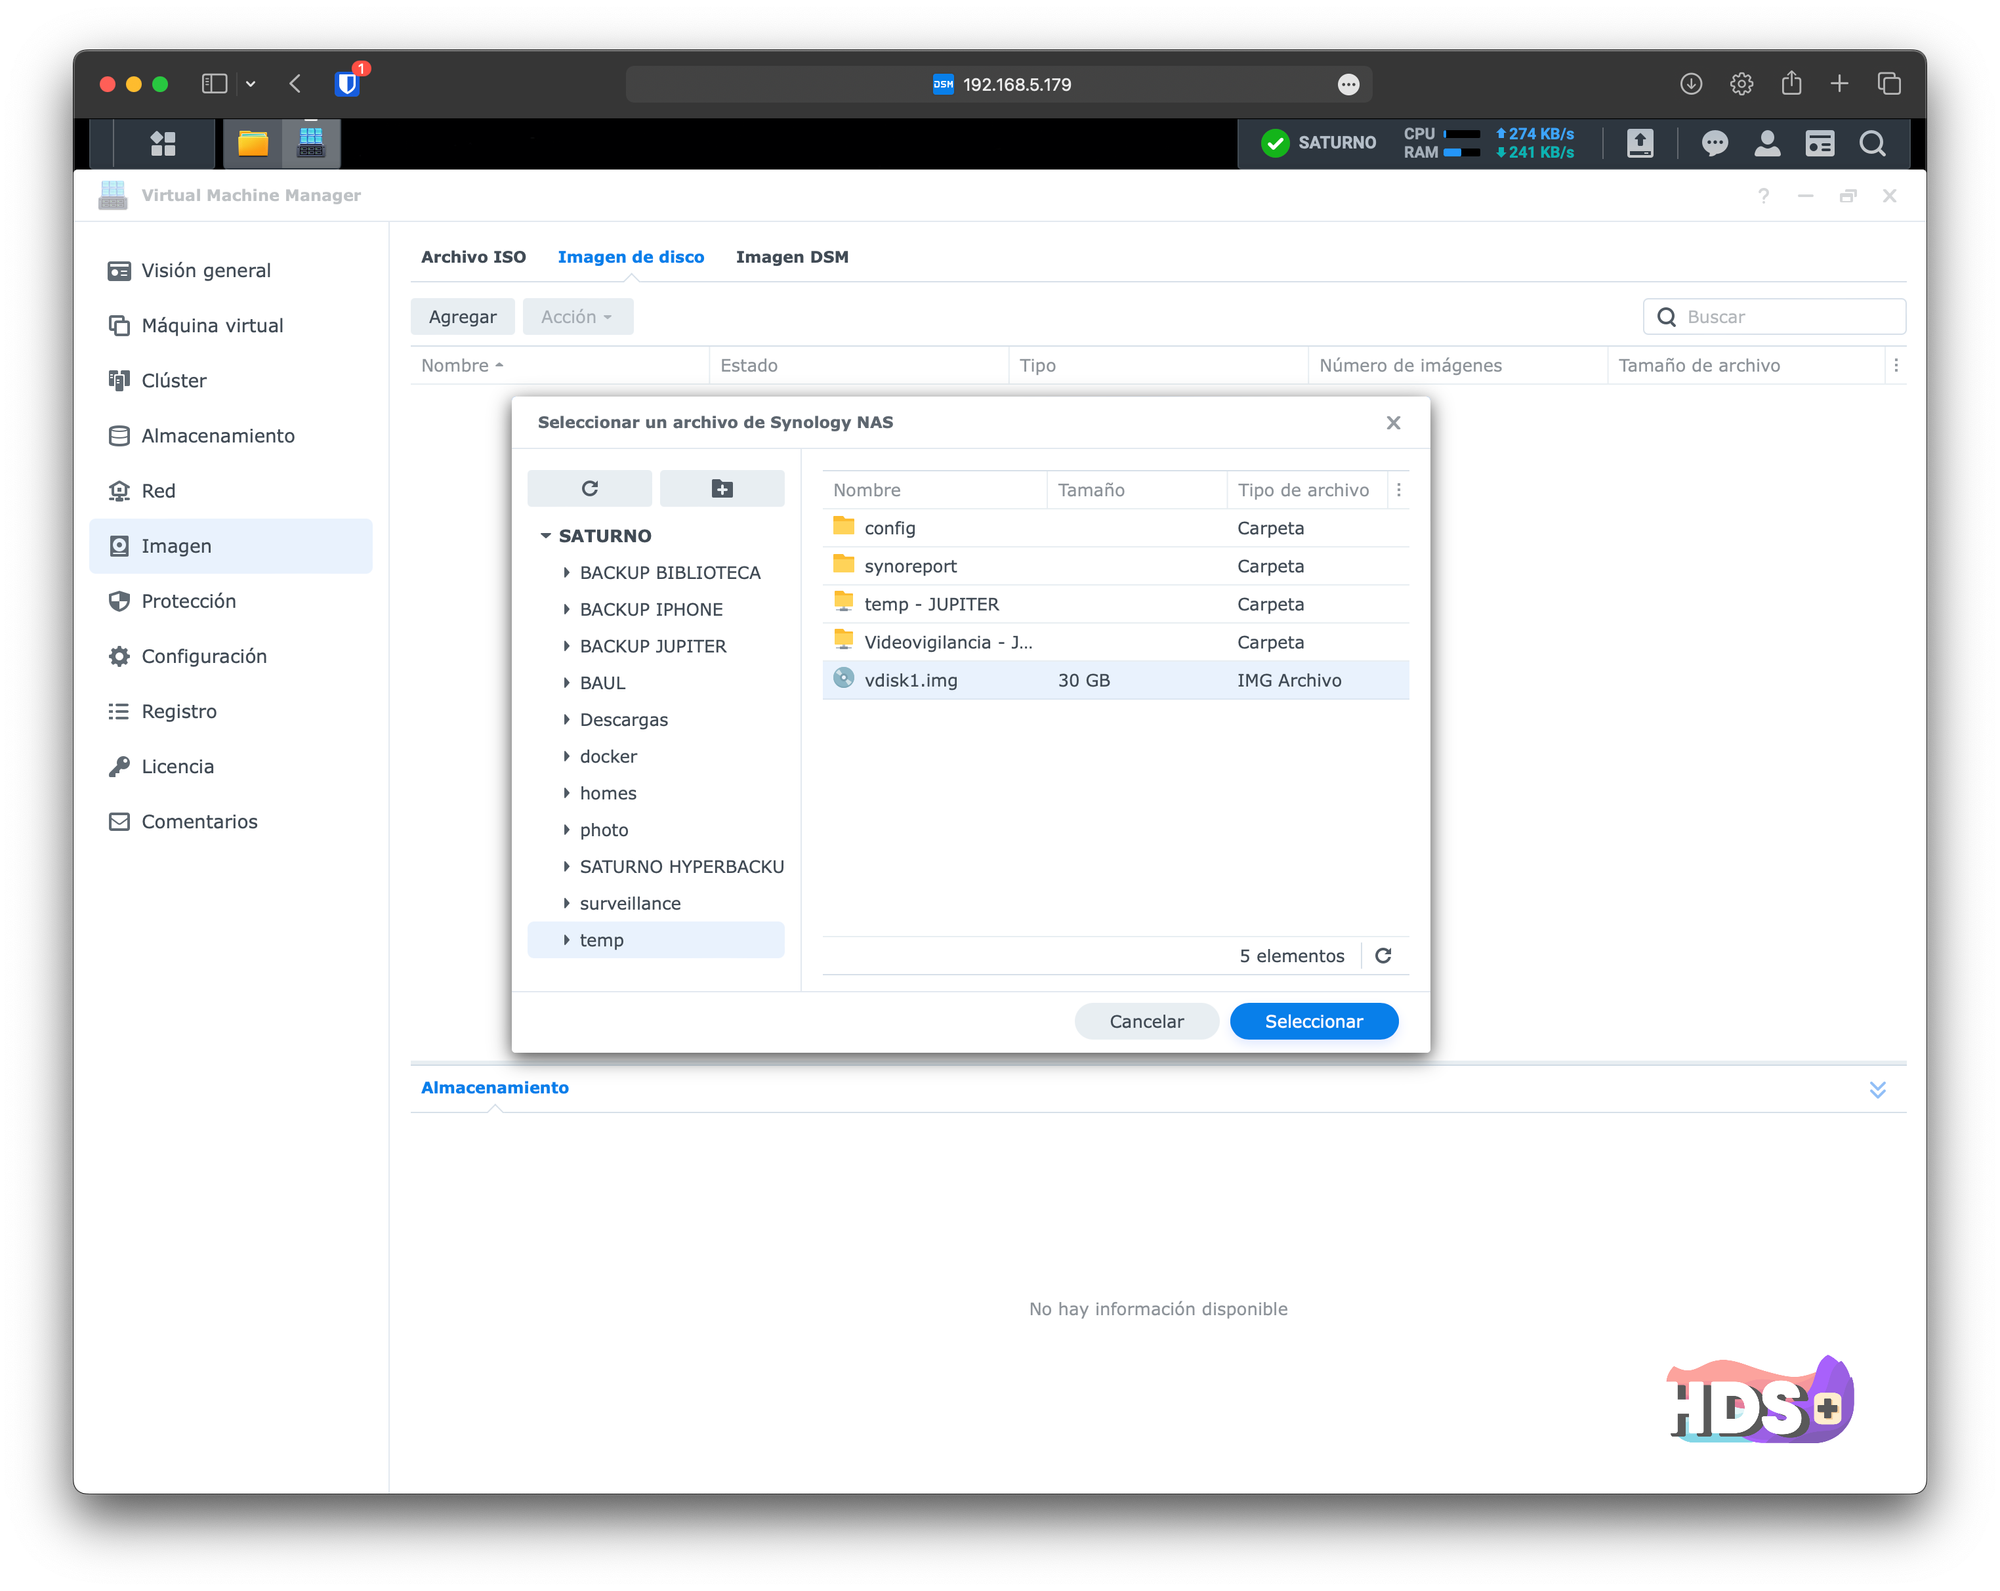Open Comentarios in sidebar
The height and width of the screenshot is (1591, 2000).
[x=231, y=821]
